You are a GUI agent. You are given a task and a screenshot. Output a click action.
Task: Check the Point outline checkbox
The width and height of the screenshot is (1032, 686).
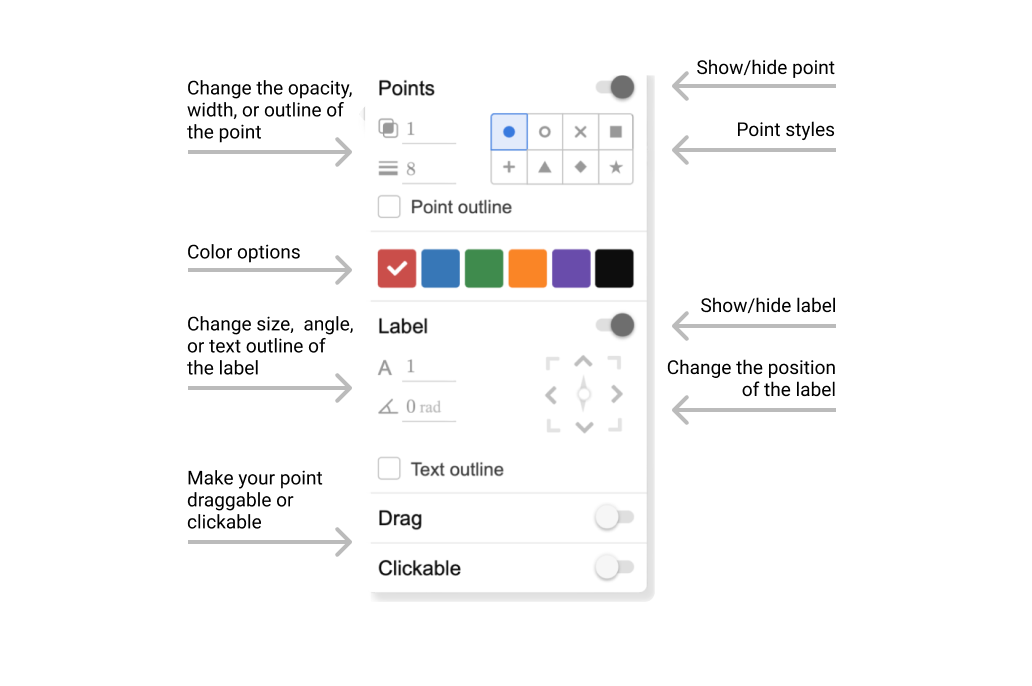[x=389, y=207]
